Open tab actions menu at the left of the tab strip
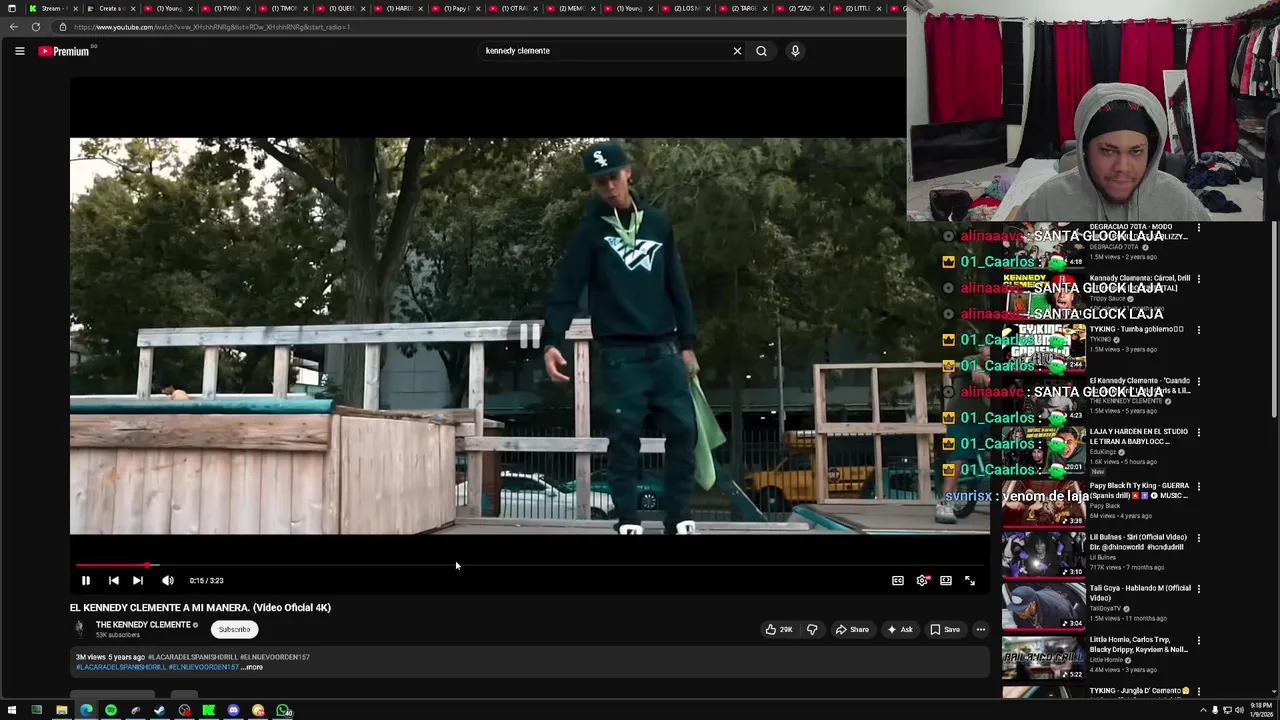The image size is (1280, 720). point(12,8)
